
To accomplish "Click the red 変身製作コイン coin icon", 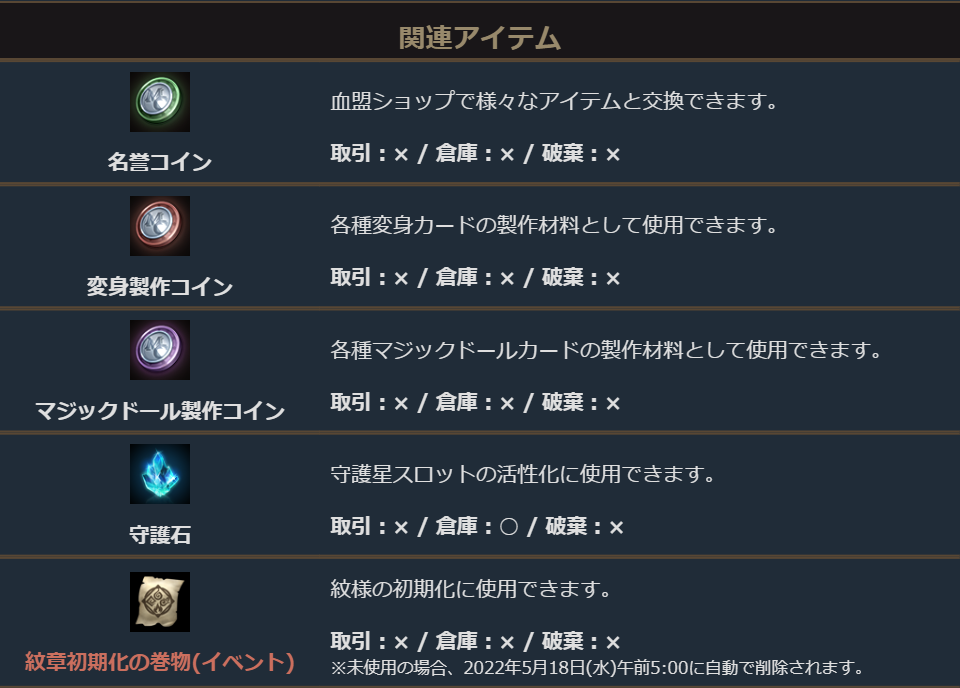I will point(160,226).
